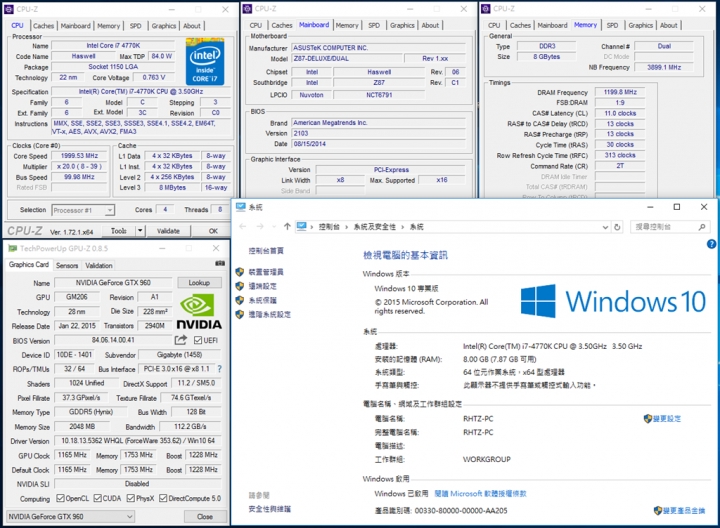Switch to Sensors tab in GPU-Z
Image resolution: width=720 pixels, height=528 pixels.
pos(67,265)
